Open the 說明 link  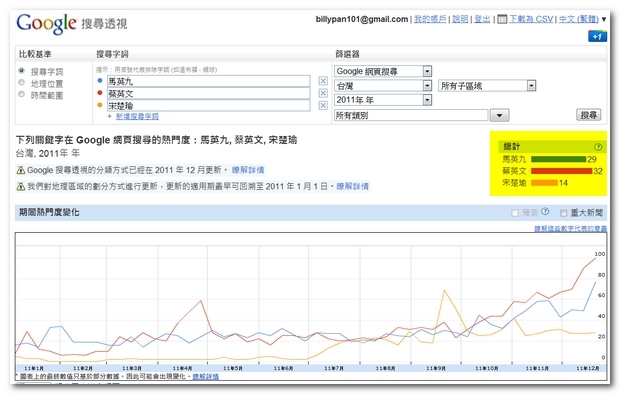click(460, 19)
